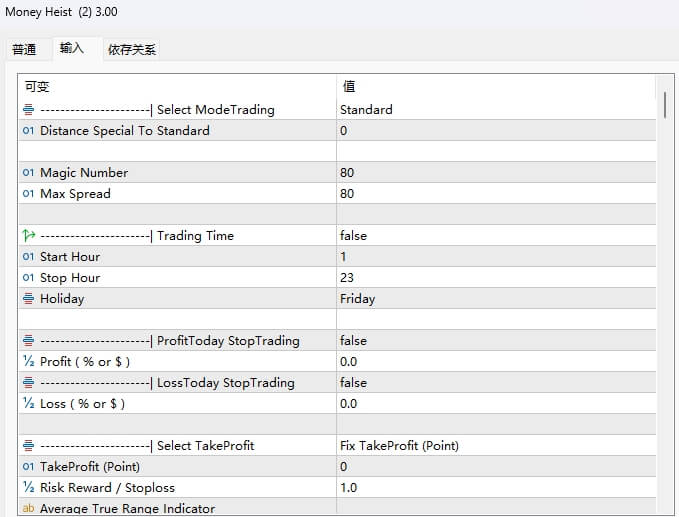This screenshot has height=517, width=679.
Task: Edit the TakeProfit (Point) value 0
Action: coord(496,467)
